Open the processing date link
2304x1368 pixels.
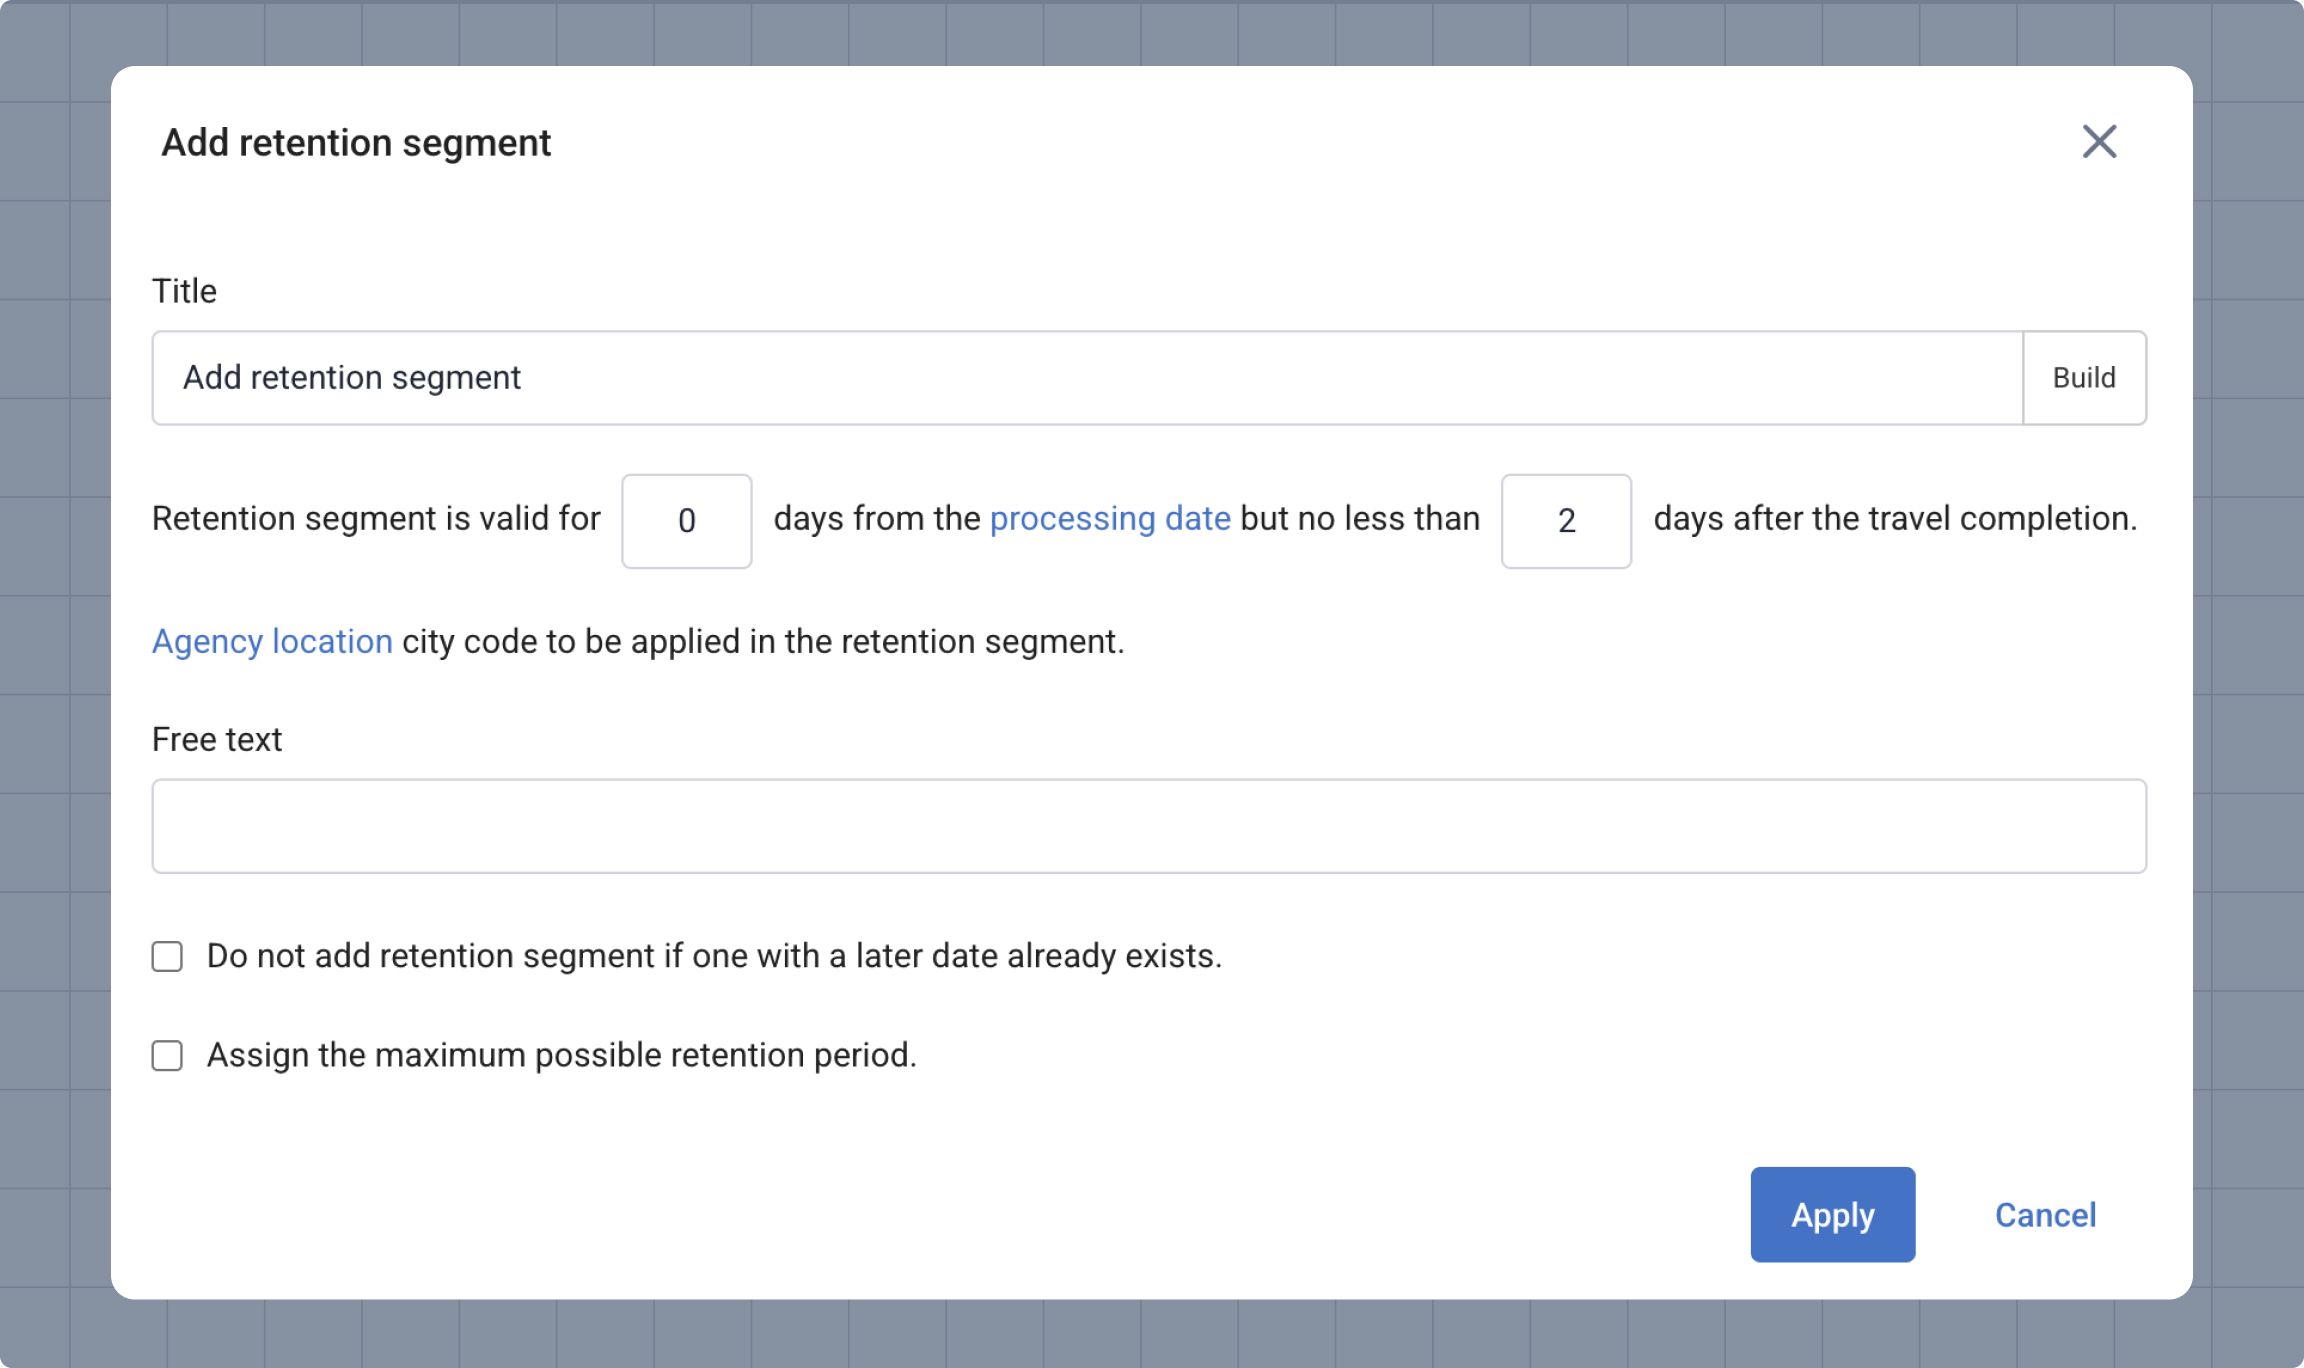tap(1109, 519)
